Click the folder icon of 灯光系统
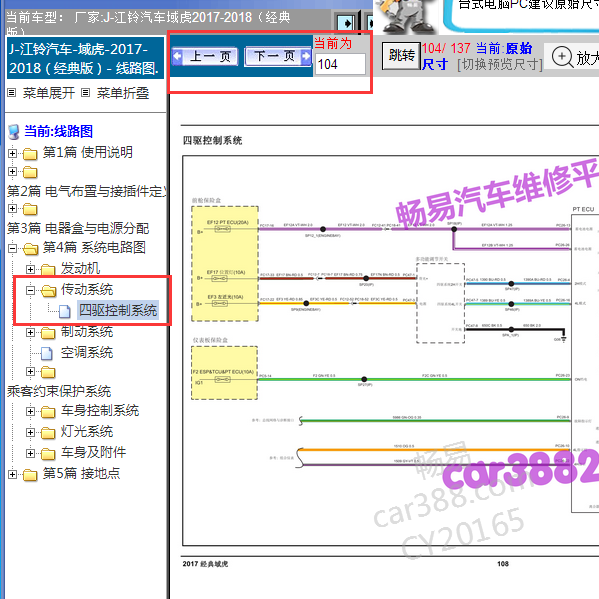The image size is (599, 599). pyautogui.click(x=48, y=433)
